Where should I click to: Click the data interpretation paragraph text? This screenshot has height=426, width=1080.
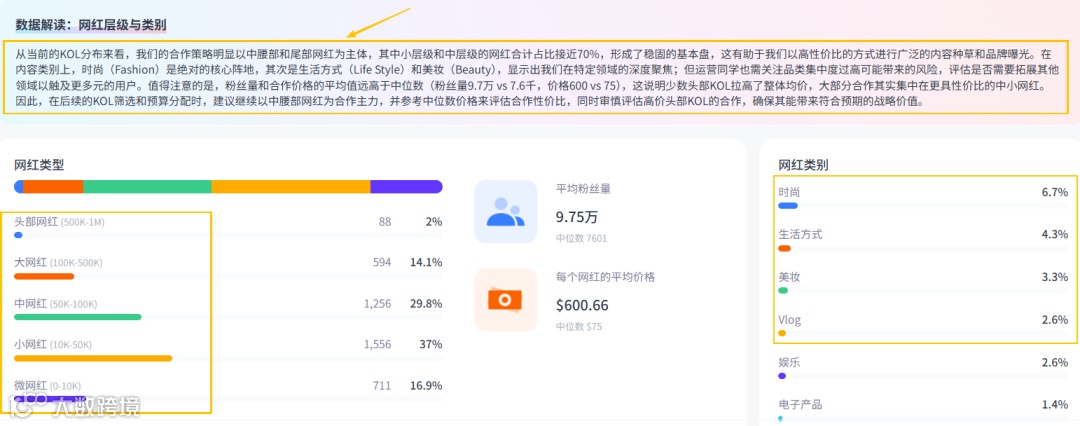pos(539,77)
